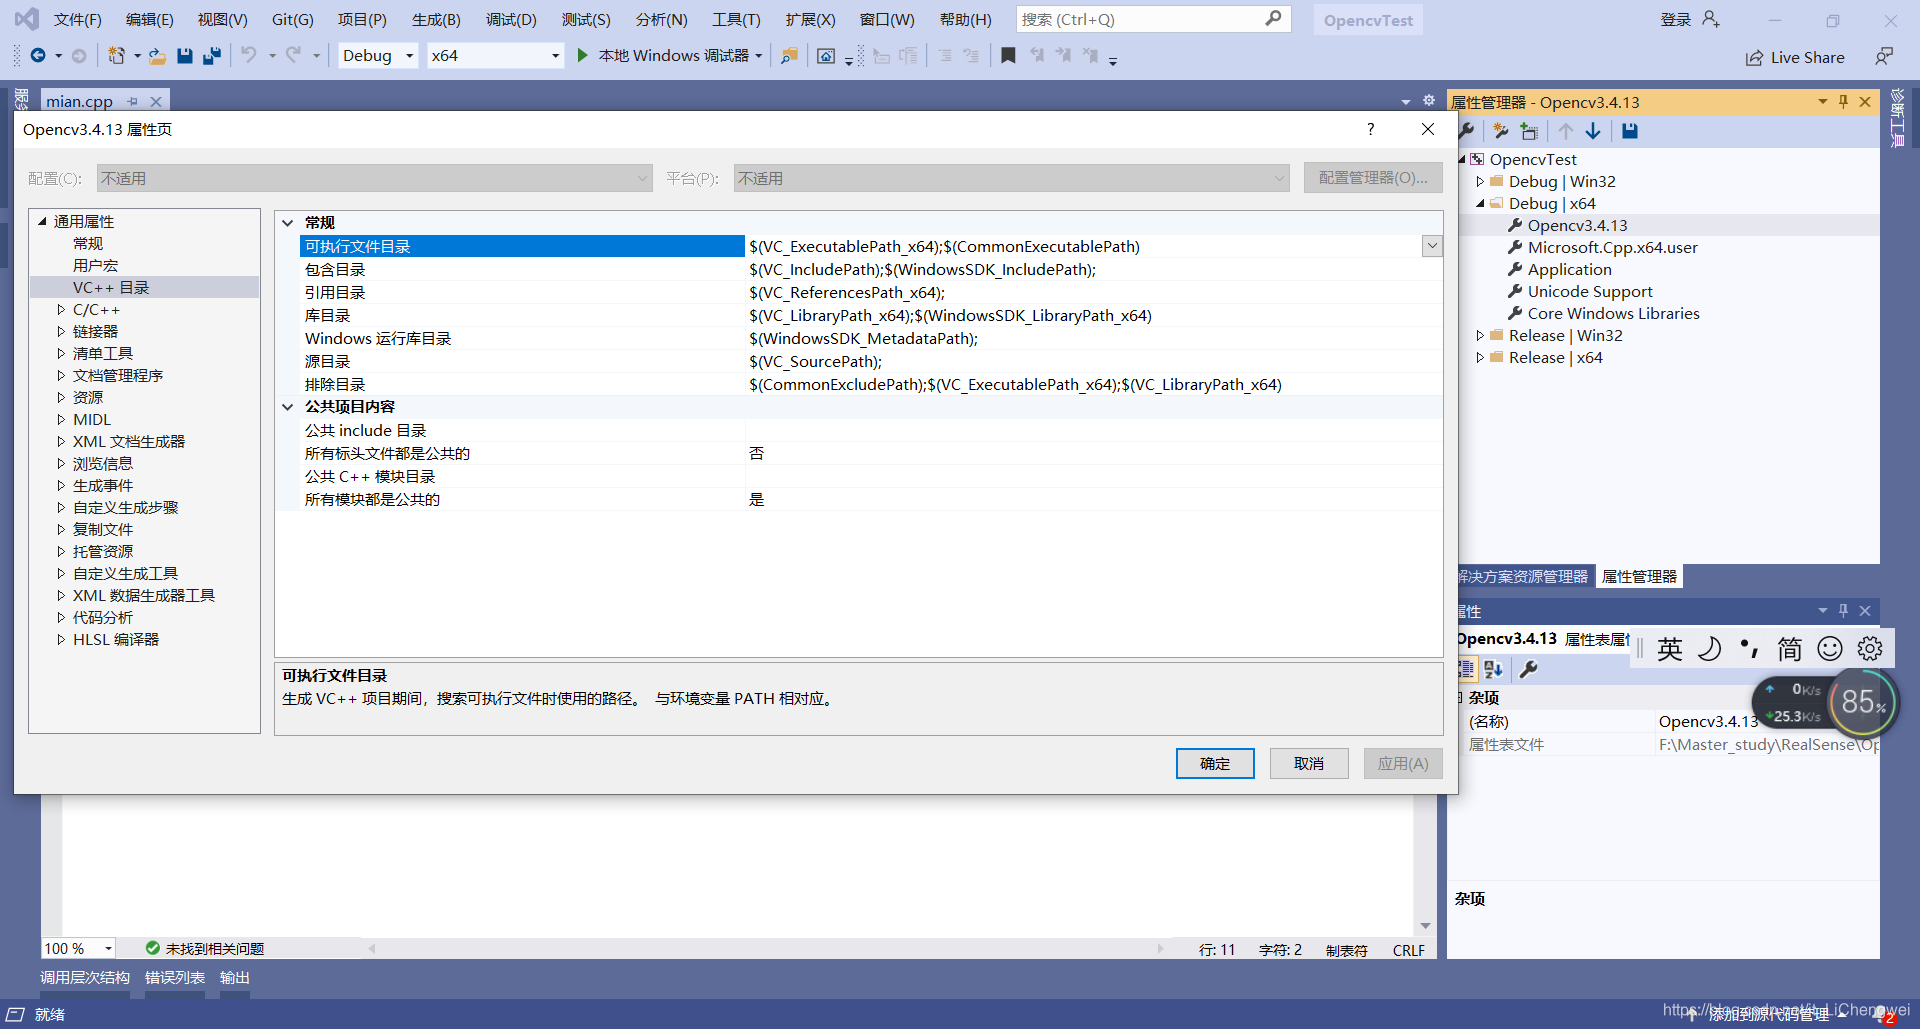Viewport: 1920px width, 1029px height.
Task: Click alphabetical sort icon in Properties panel
Action: coord(1493,670)
